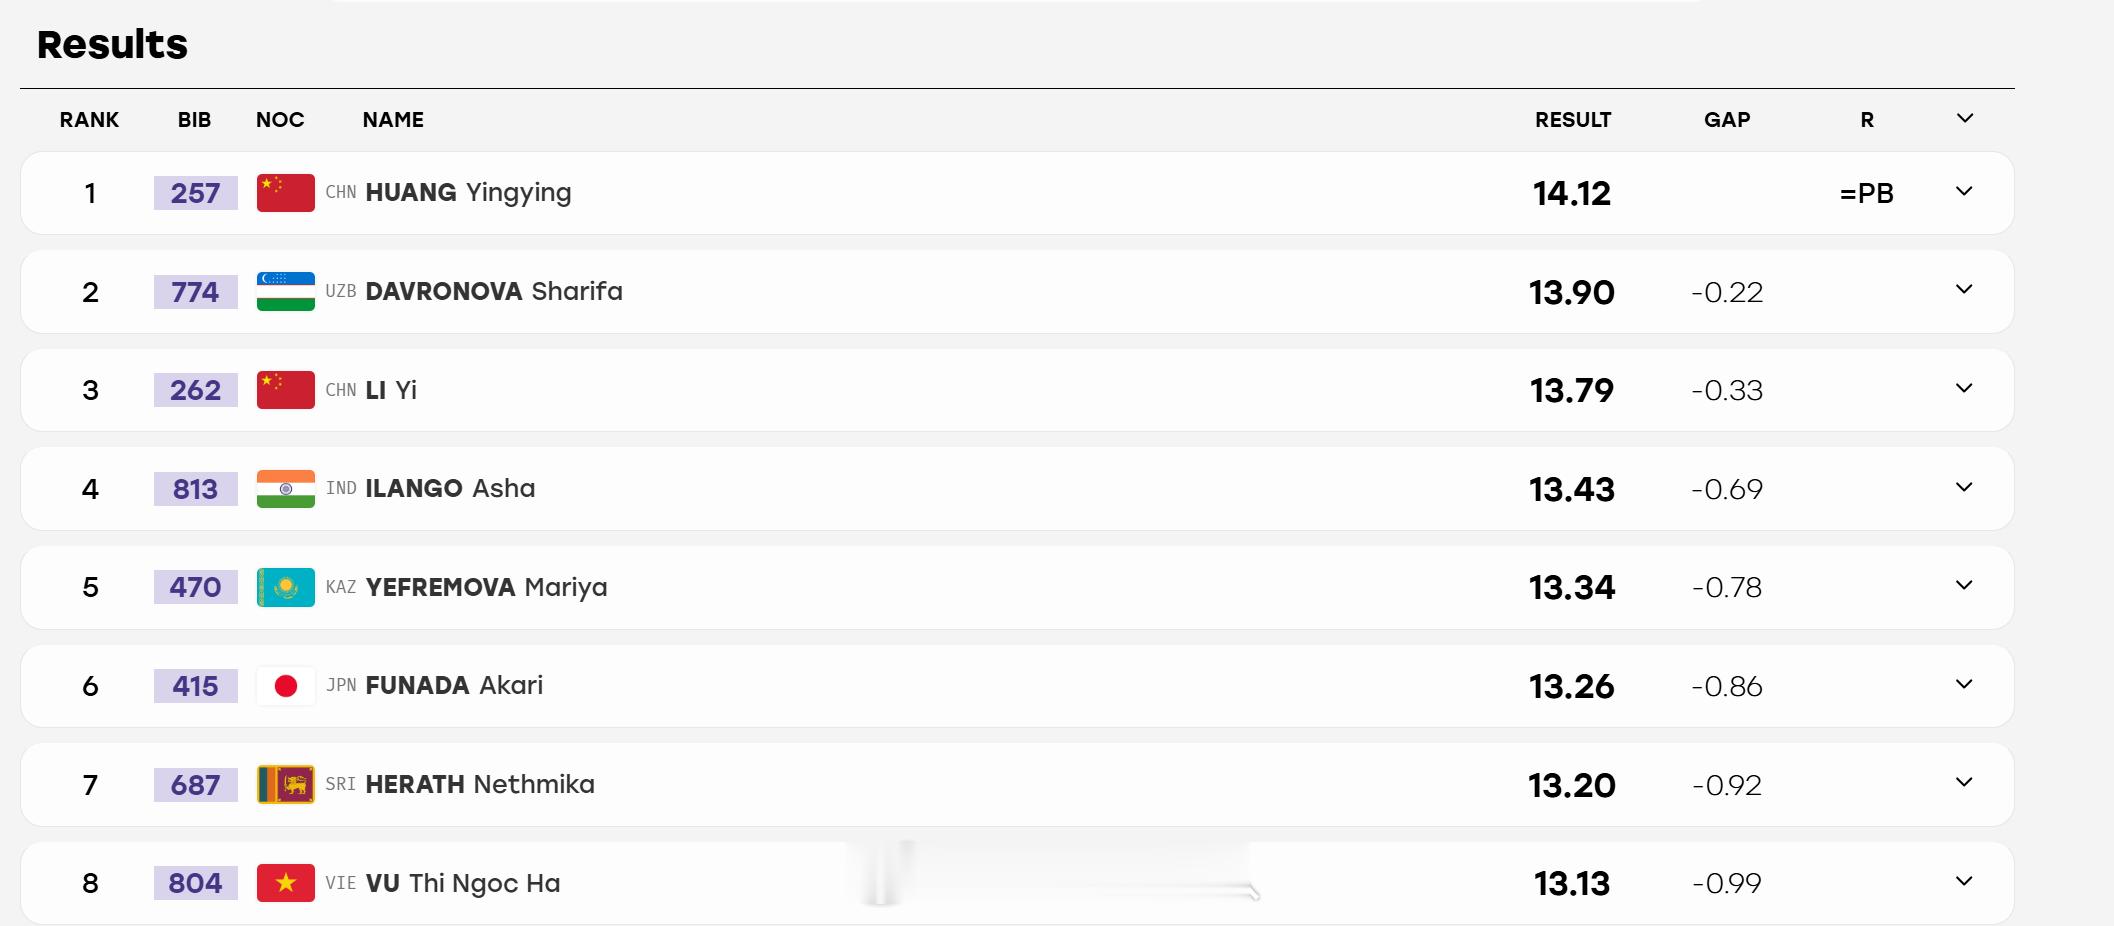The height and width of the screenshot is (926, 2114).
Task: Expand HUANG Yingying result details
Action: pos(1964,191)
